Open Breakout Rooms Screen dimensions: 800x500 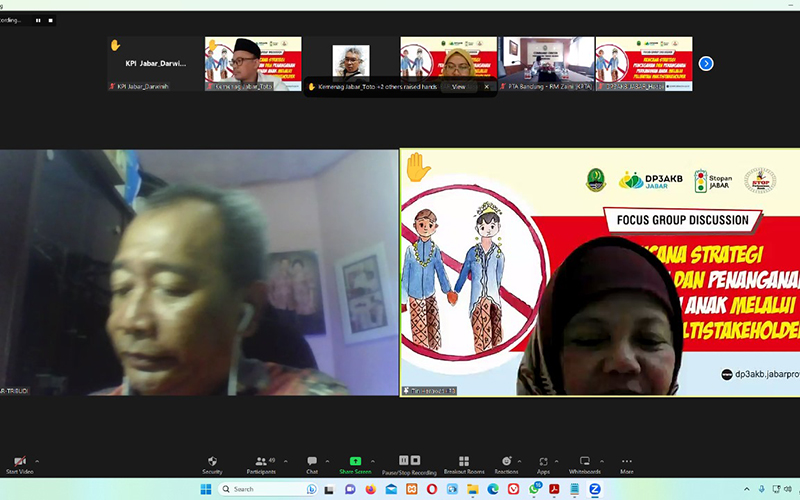point(463,462)
